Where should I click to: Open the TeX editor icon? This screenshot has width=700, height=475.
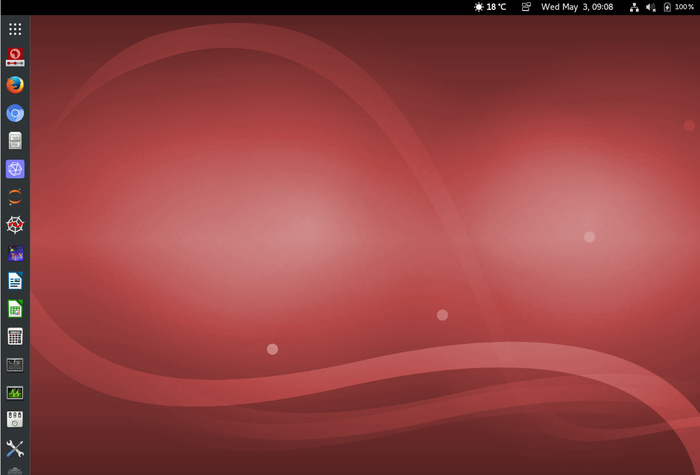click(x=15, y=253)
